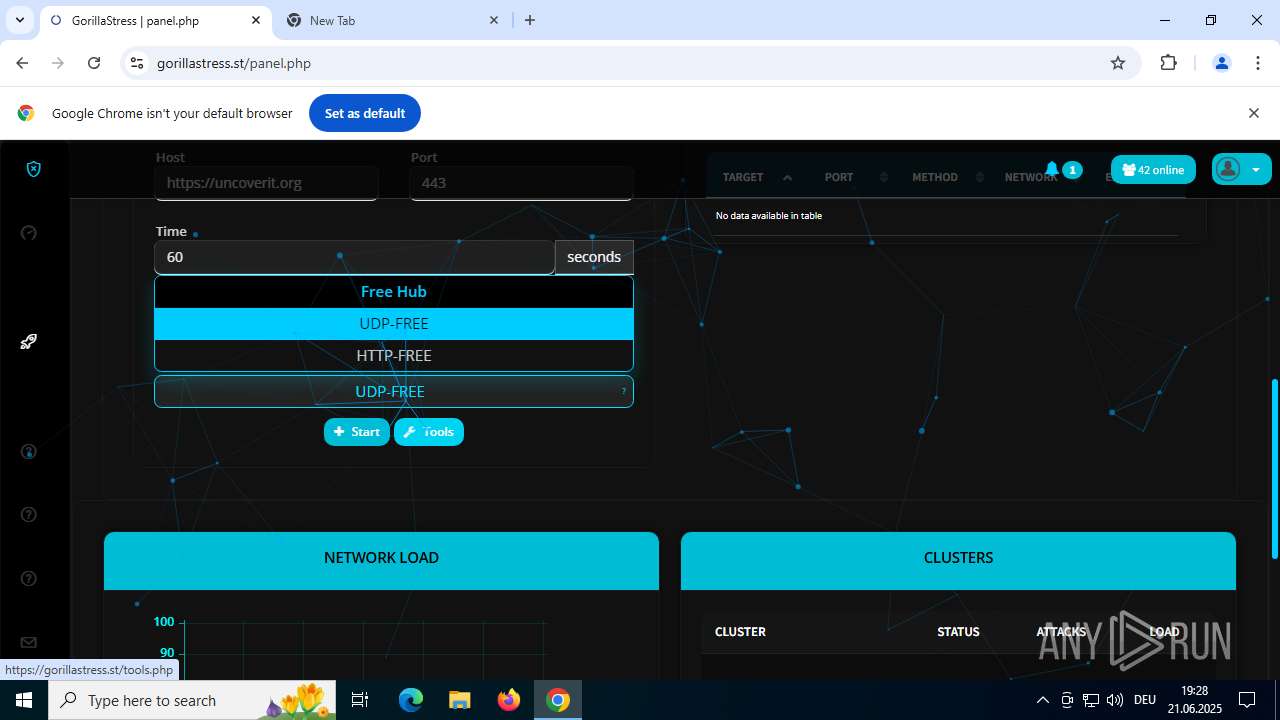This screenshot has height=720, width=1280.
Task: Open the Windows notification center icon
Action: [1247, 700]
